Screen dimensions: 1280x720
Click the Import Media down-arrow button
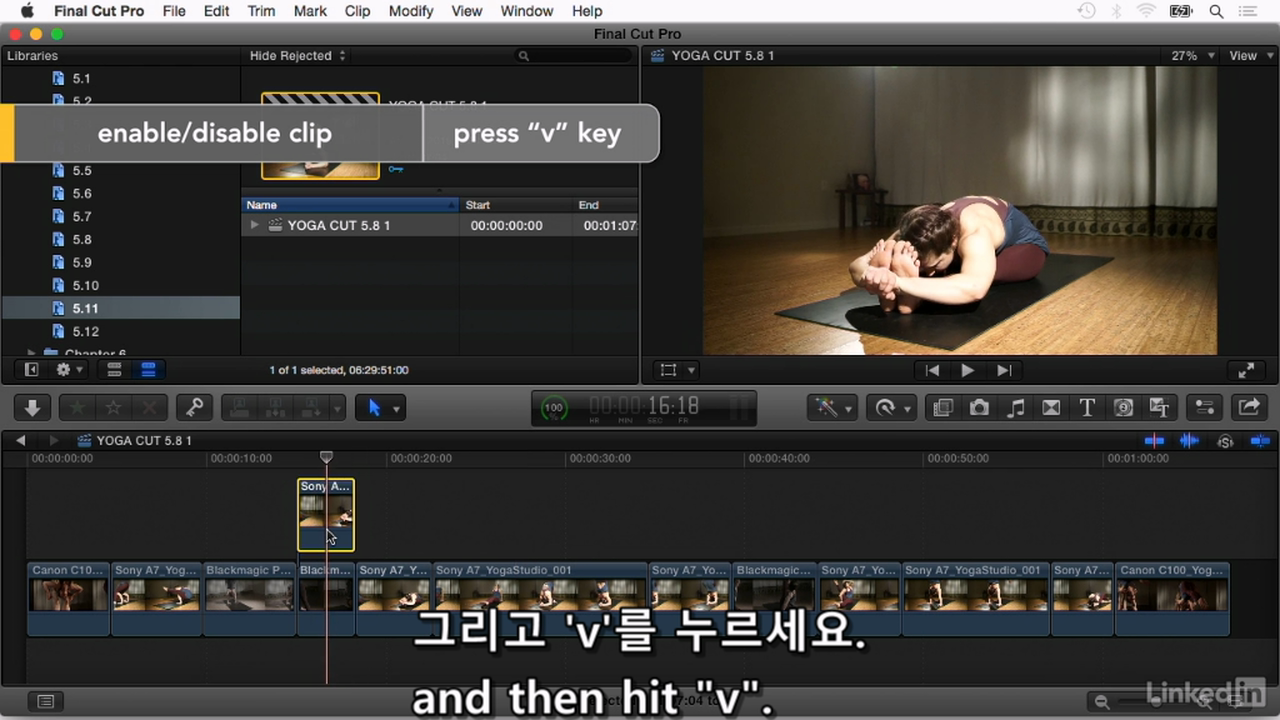(x=32, y=408)
